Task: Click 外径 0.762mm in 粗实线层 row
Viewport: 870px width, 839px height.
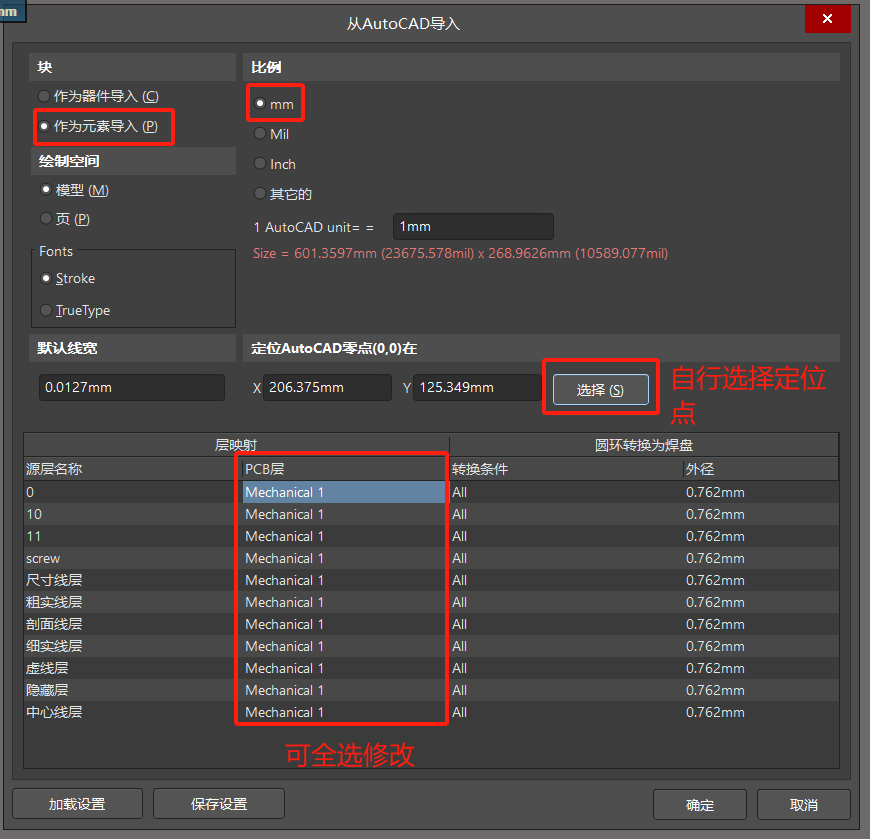Action: pos(715,602)
